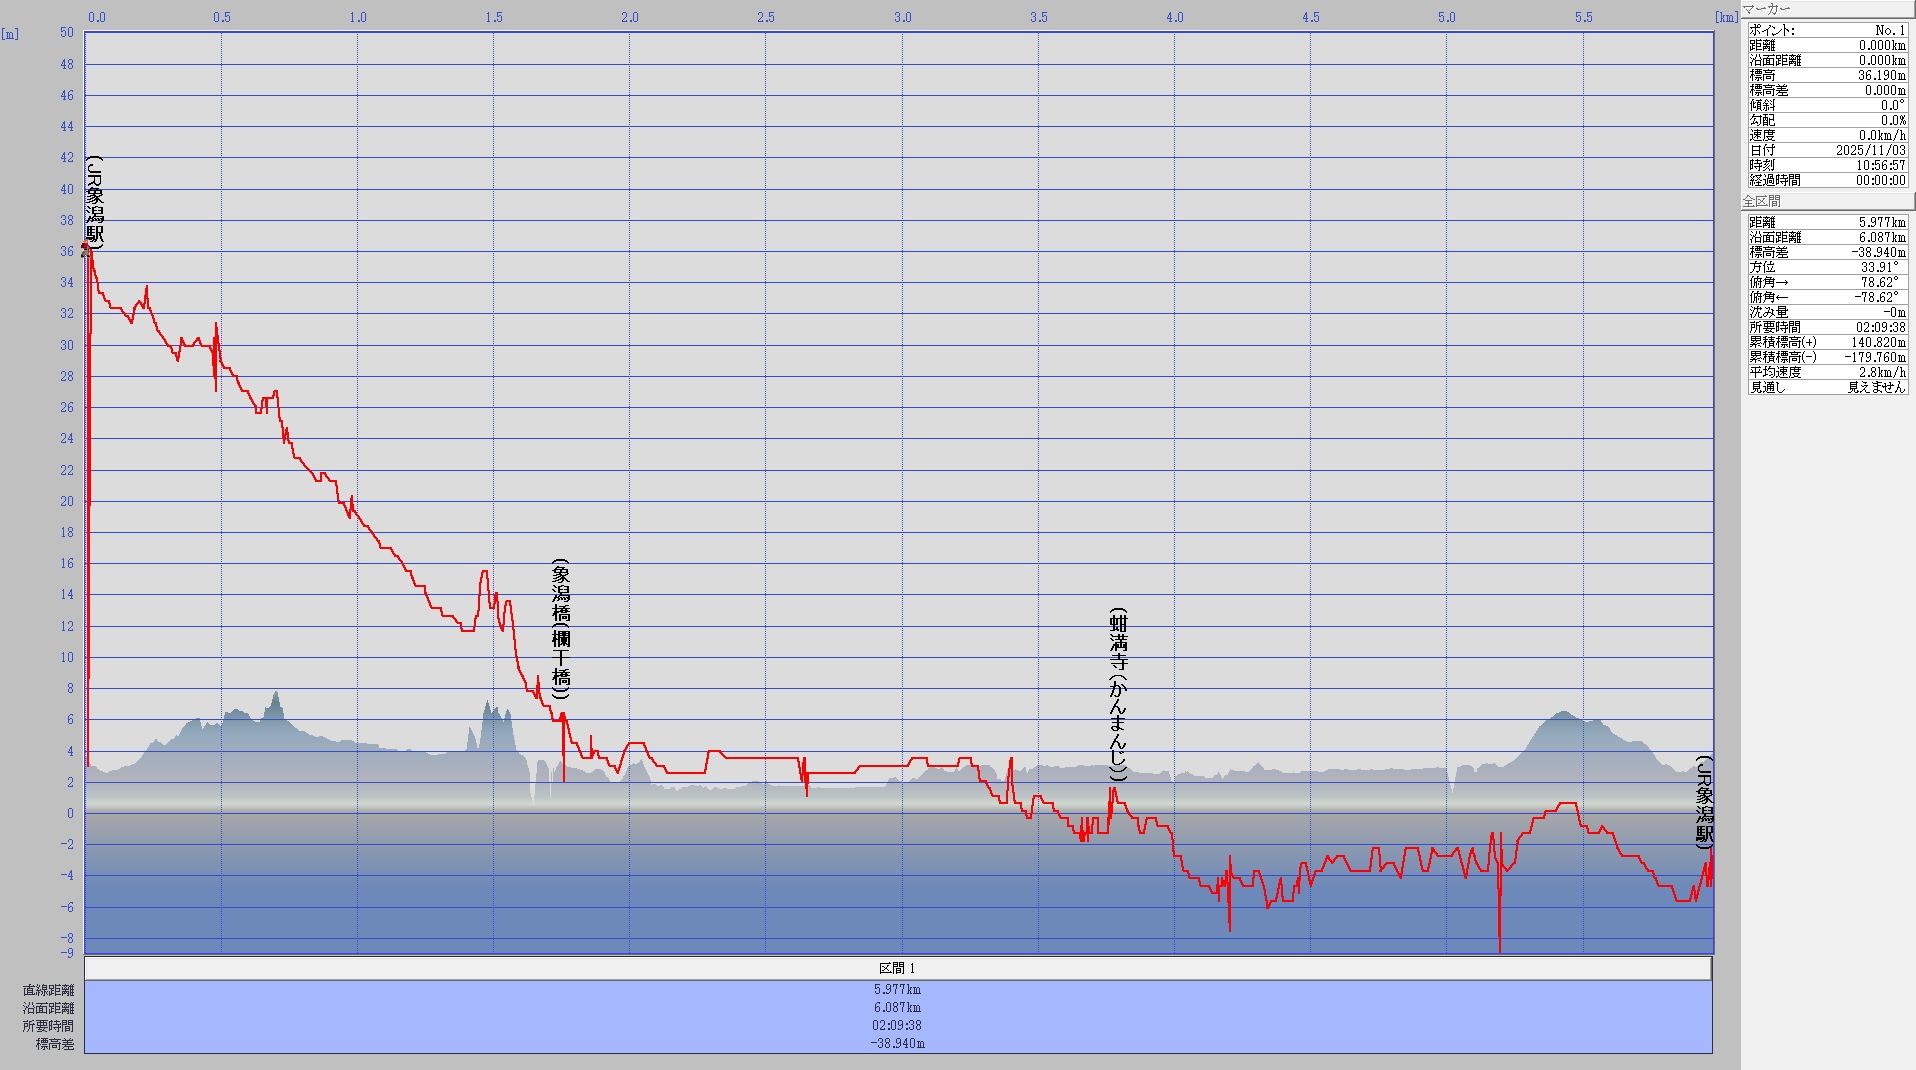
Task: Select the start point marker on the profile
Action: [x=86, y=247]
